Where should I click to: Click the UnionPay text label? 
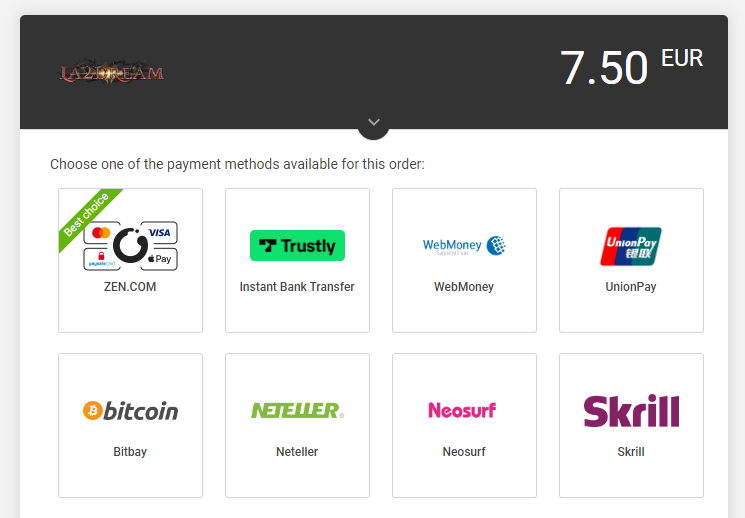pyautogui.click(x=631, y=287)
